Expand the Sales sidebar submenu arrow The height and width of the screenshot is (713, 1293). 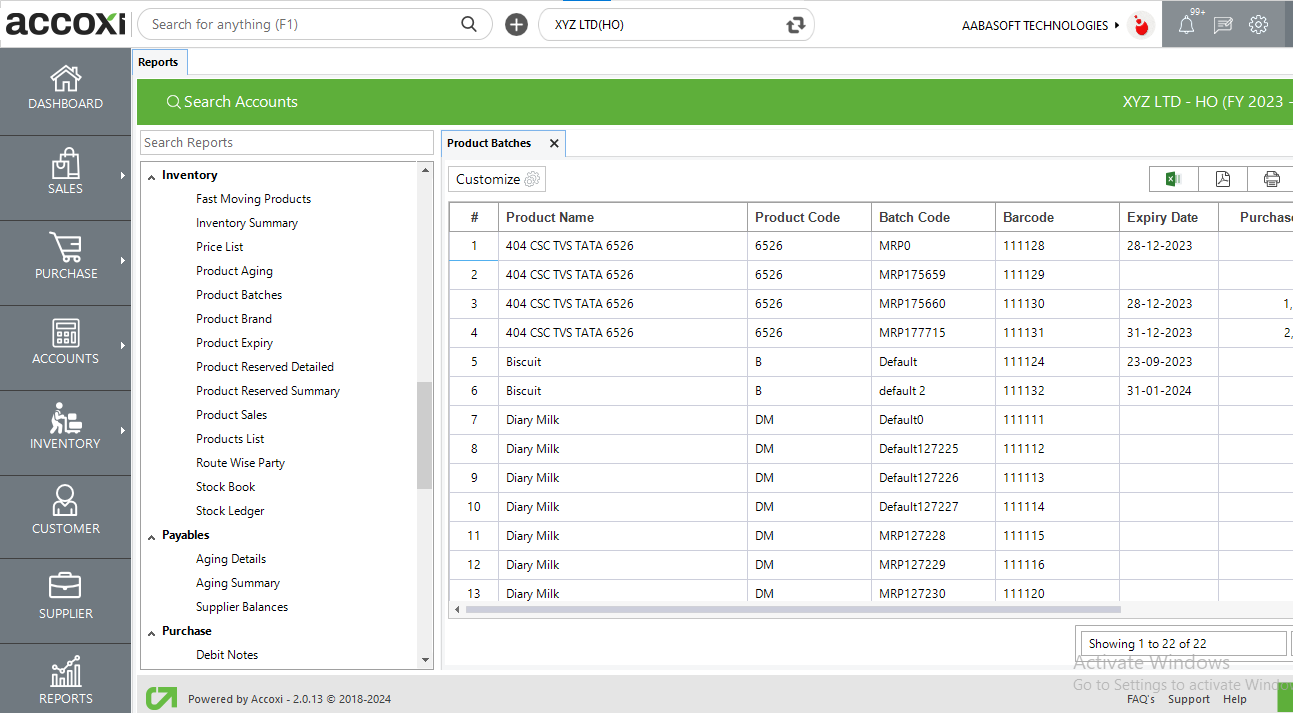click(x=123, y=176)
